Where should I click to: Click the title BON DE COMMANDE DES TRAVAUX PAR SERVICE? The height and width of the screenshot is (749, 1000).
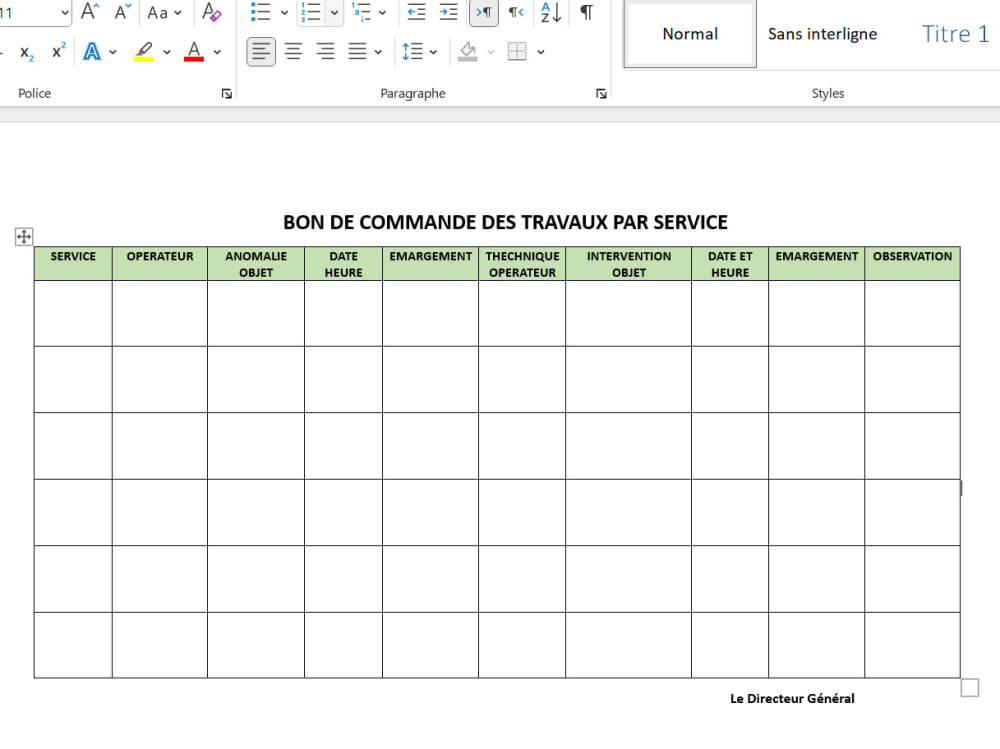pyautogui.click(x=505, y=222)
